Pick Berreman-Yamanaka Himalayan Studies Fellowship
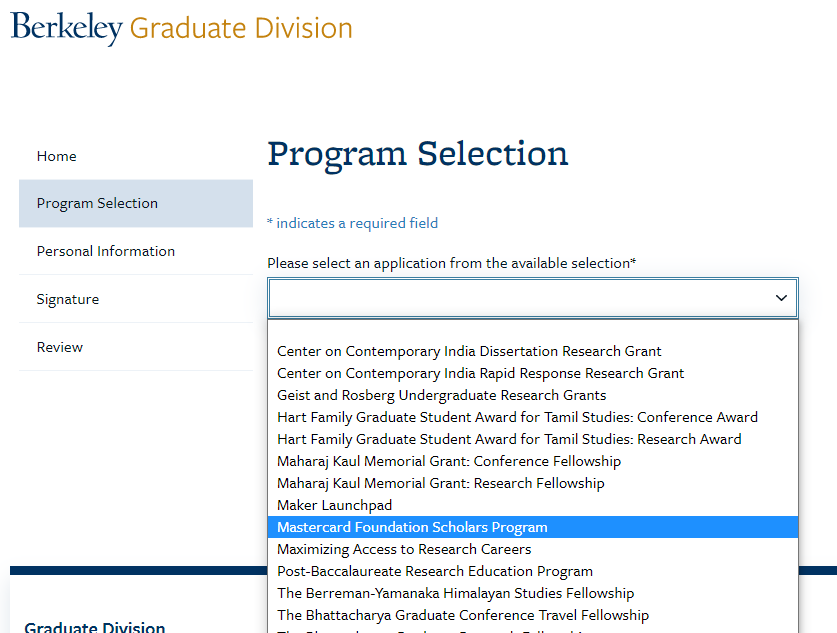Viewport: 837px width, 633px height. click(x=455, y=593)
